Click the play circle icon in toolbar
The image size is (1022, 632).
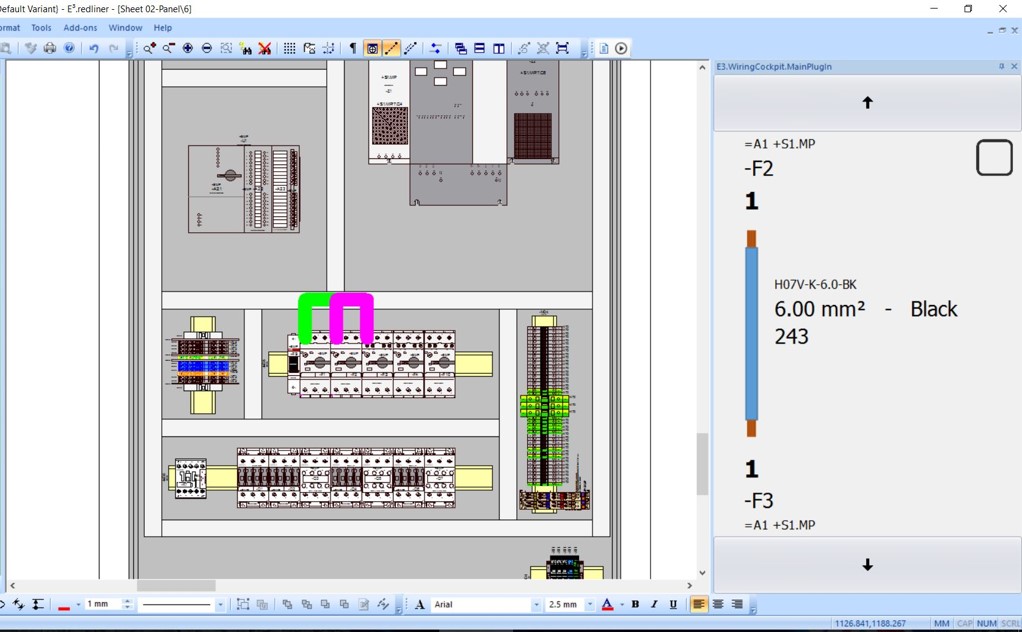click(x=621, y=48)
